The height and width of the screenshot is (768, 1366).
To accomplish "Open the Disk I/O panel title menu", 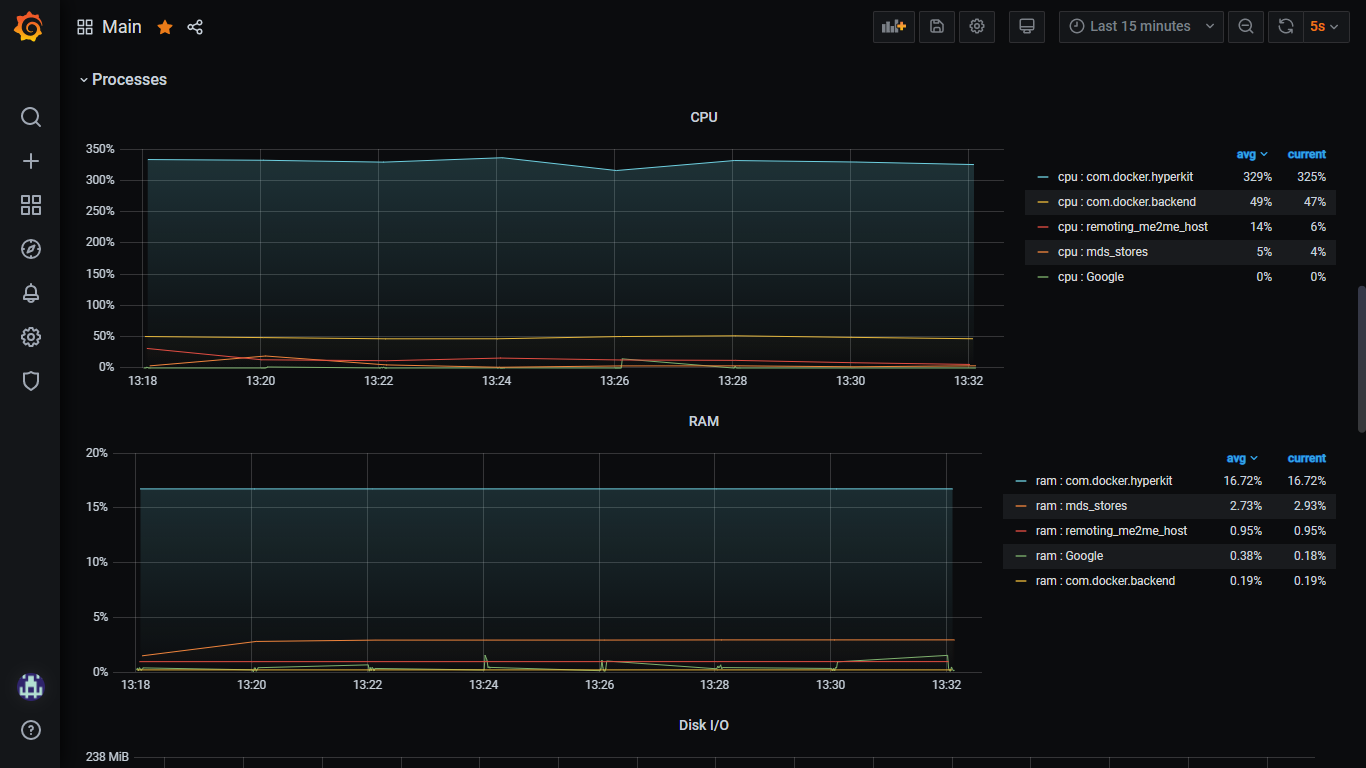I will pos(704,725).
